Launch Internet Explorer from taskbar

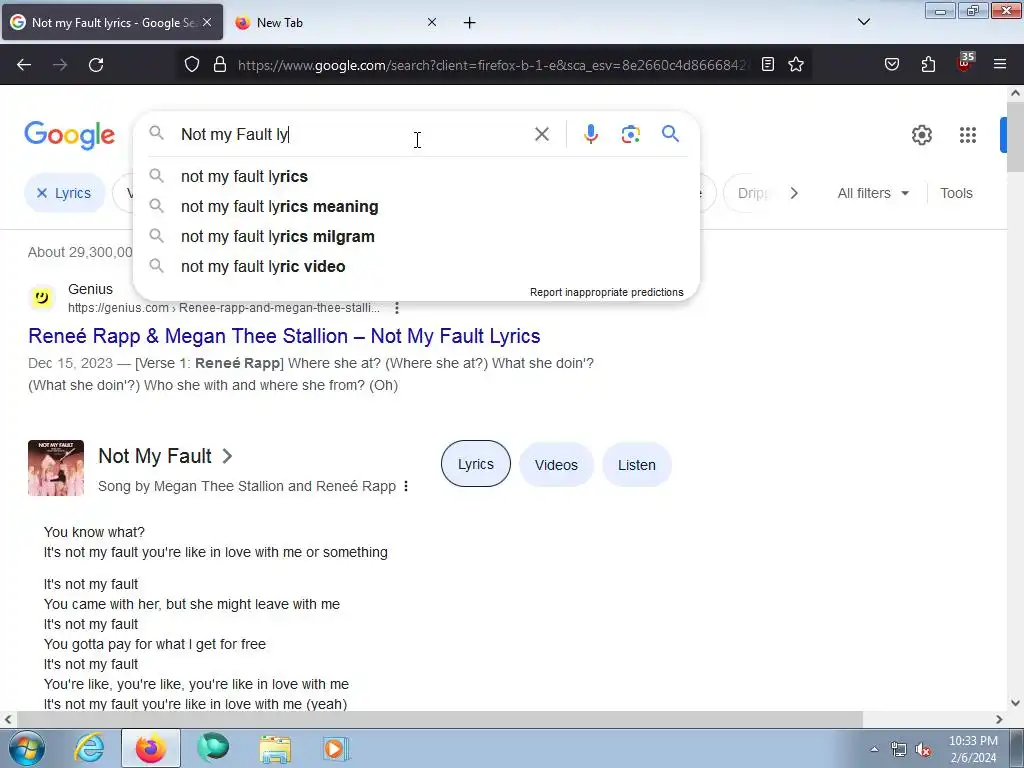89,748
